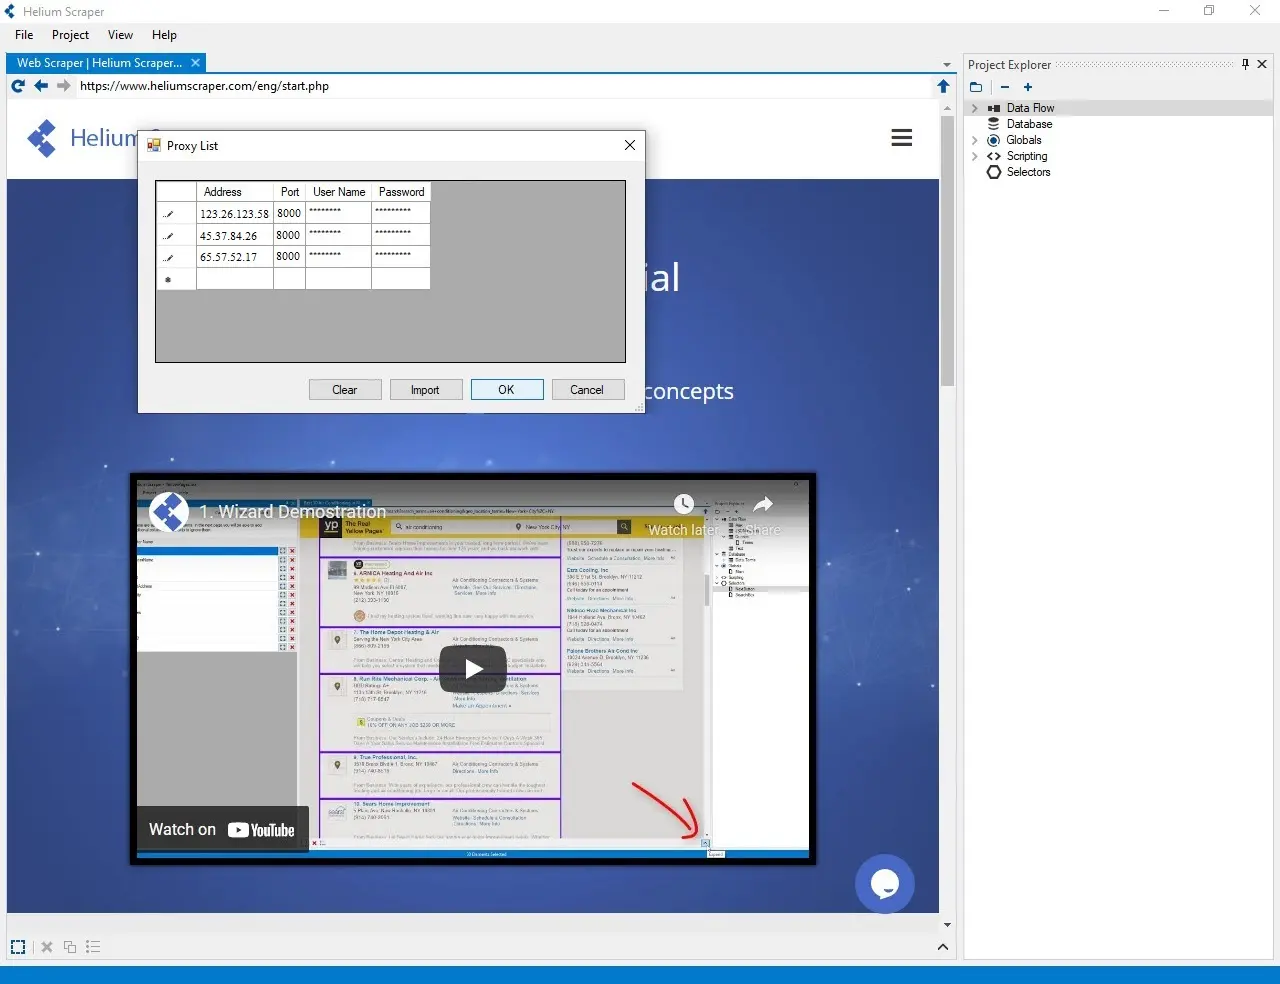Open the hamburger menu on the webpage
The width and height of the screenshot is (1280, 984).
901,138
